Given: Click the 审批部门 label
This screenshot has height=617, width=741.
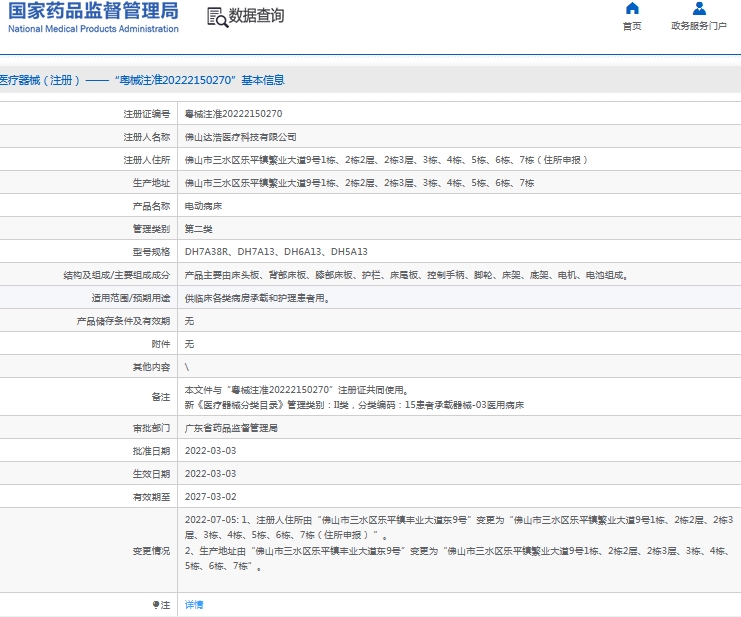Looking at the screenshot, I should pyautogui.click(x=151, y=428).
